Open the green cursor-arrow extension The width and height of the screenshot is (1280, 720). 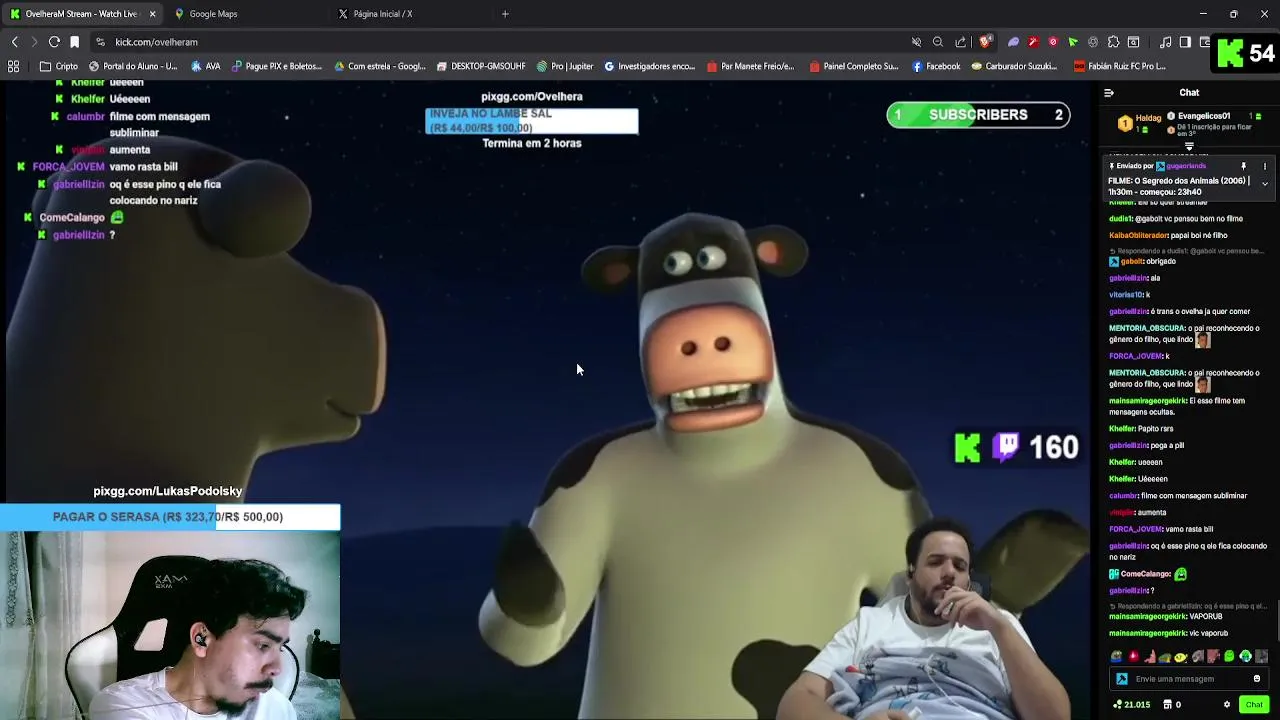pos(1073,42)
